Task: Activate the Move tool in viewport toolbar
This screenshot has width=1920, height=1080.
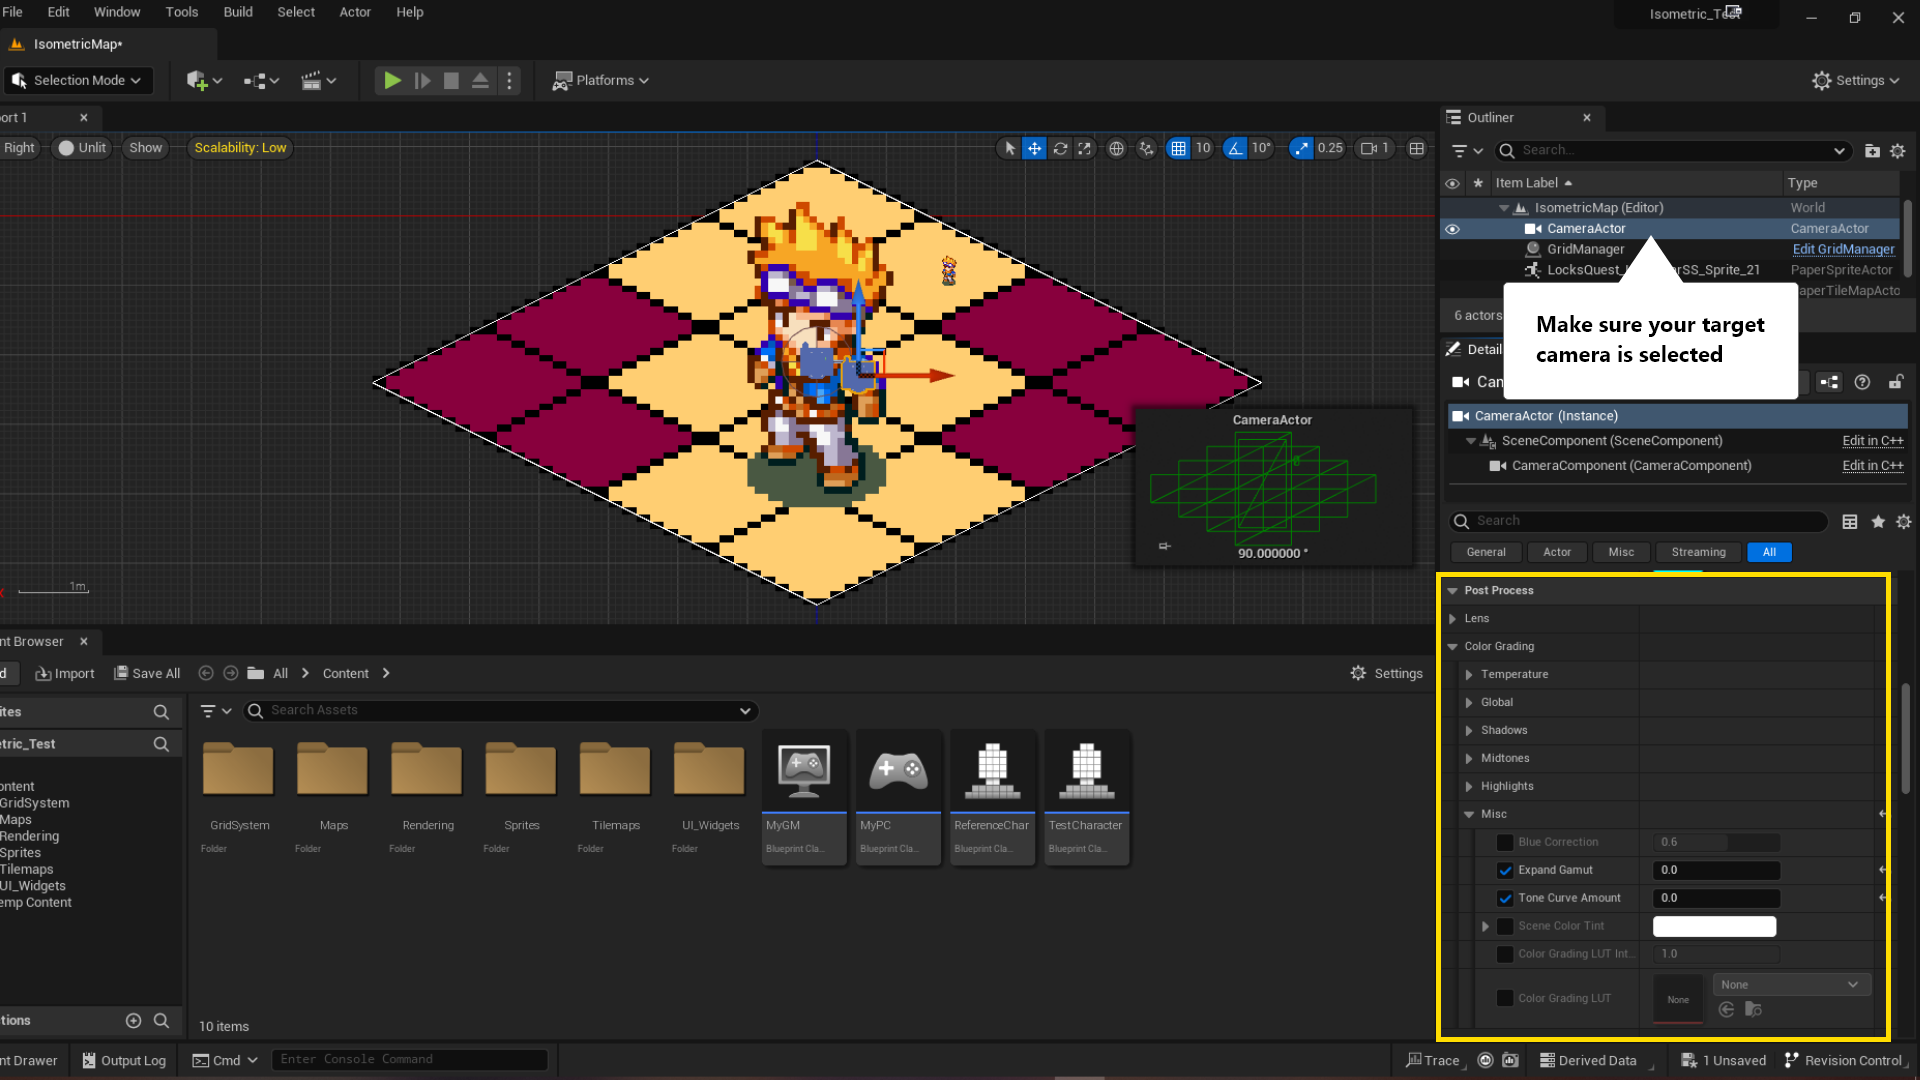Action: click(1034, 148)
